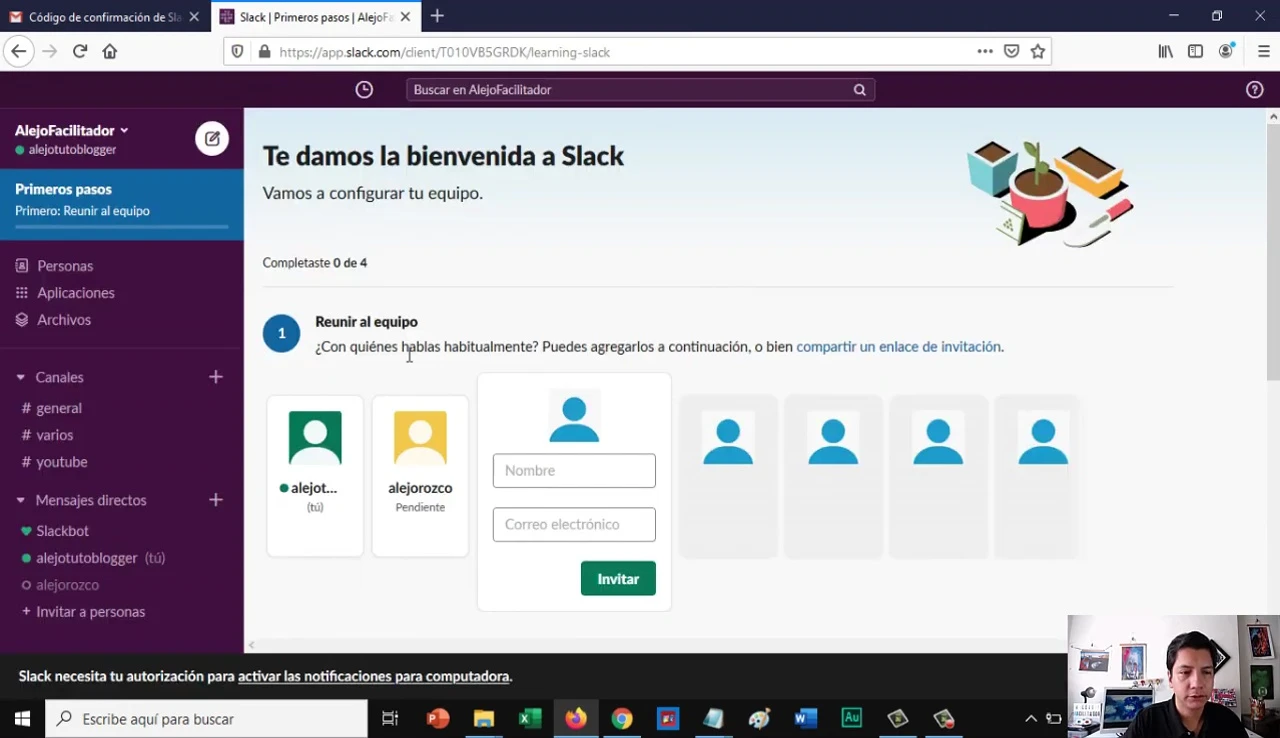1280x738 pixels.
Task: Click the Personas sidebar icon
Action: 22,266
